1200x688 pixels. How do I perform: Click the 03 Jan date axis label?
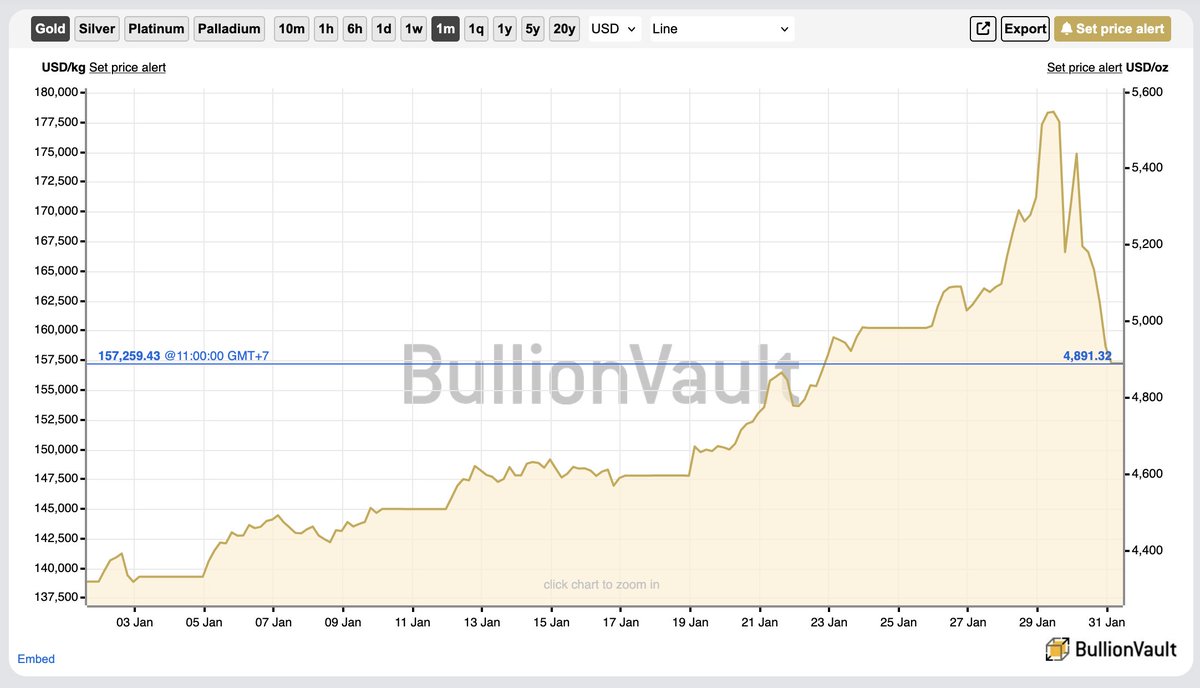pos(134,622)
